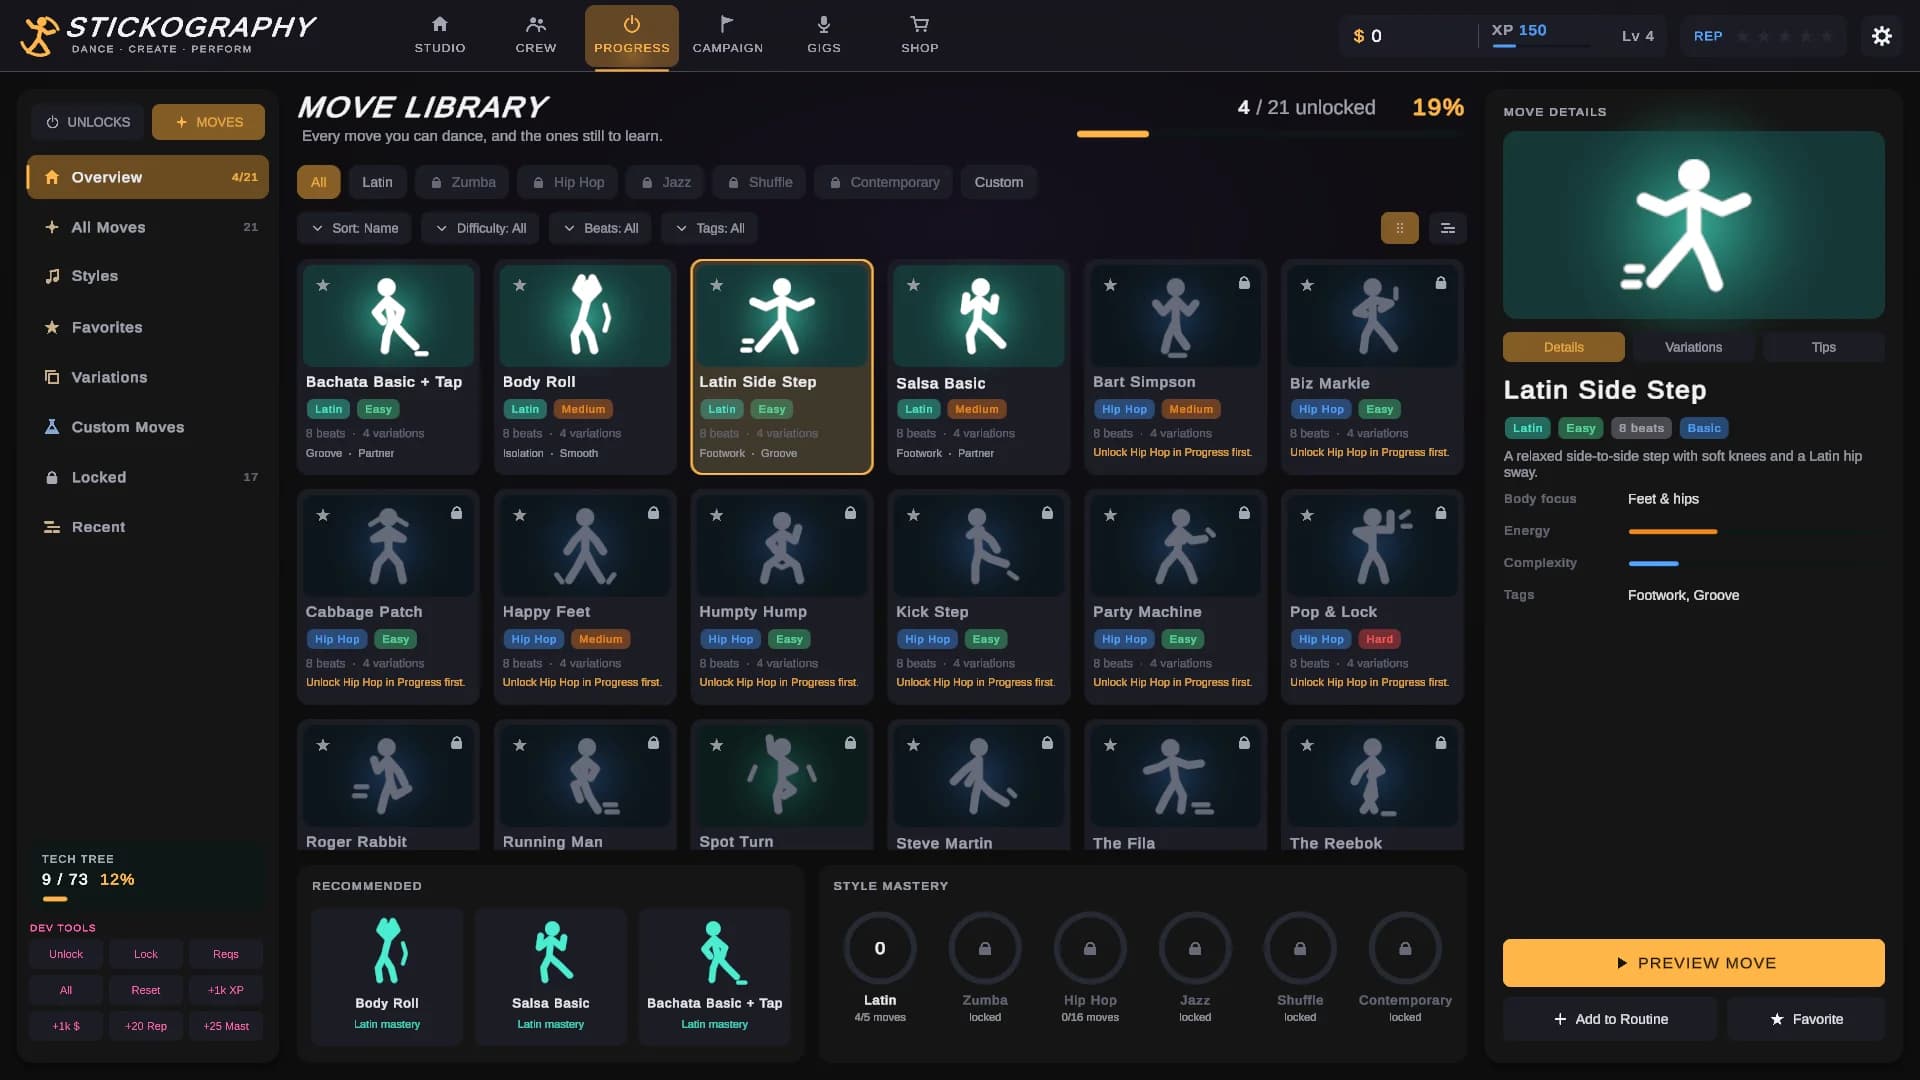Toggle favorite star on Salsa Basic card
The height and width of the screenshot is (1080, 1920).
coord(913,285)
